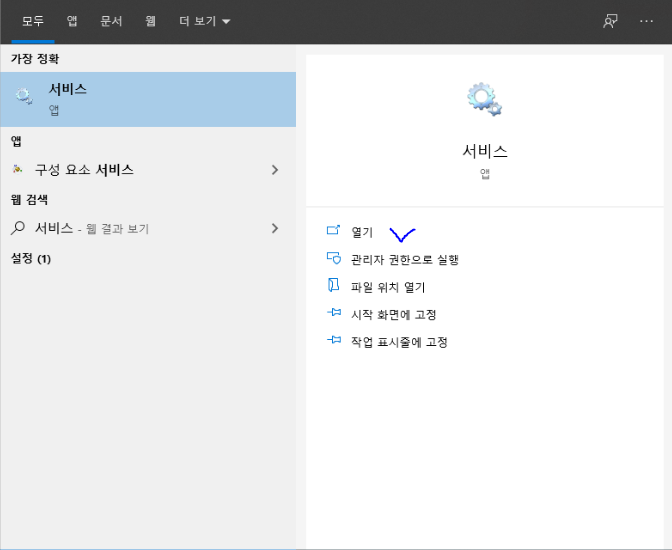
Task: Click the 서비스 title in preview pane
Action: point(485,151)
